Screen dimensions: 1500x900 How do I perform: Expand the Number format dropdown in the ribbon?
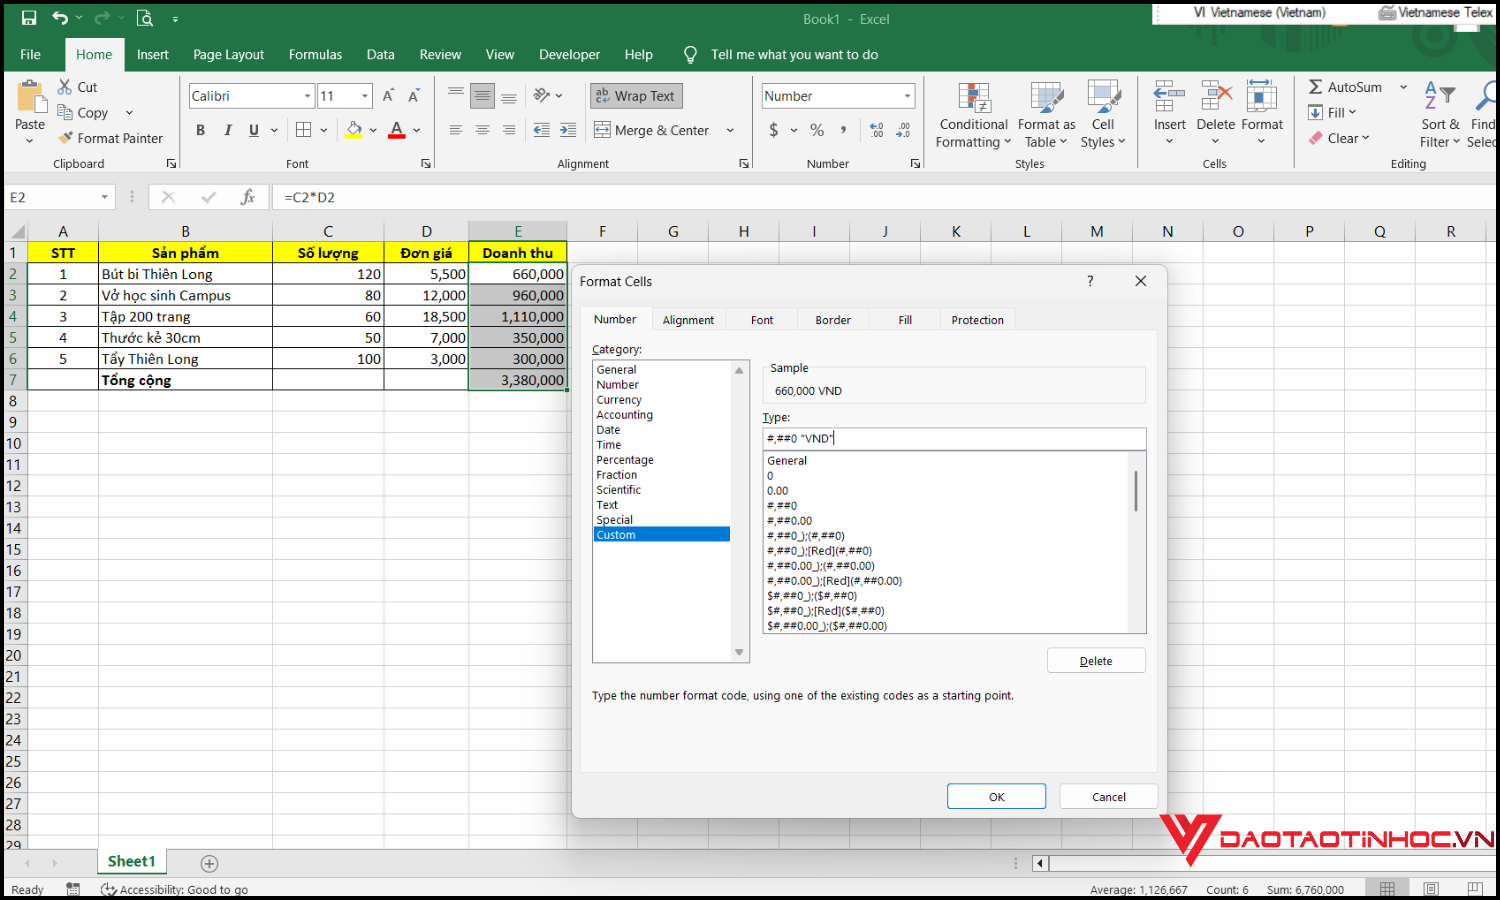click(907, 96)
